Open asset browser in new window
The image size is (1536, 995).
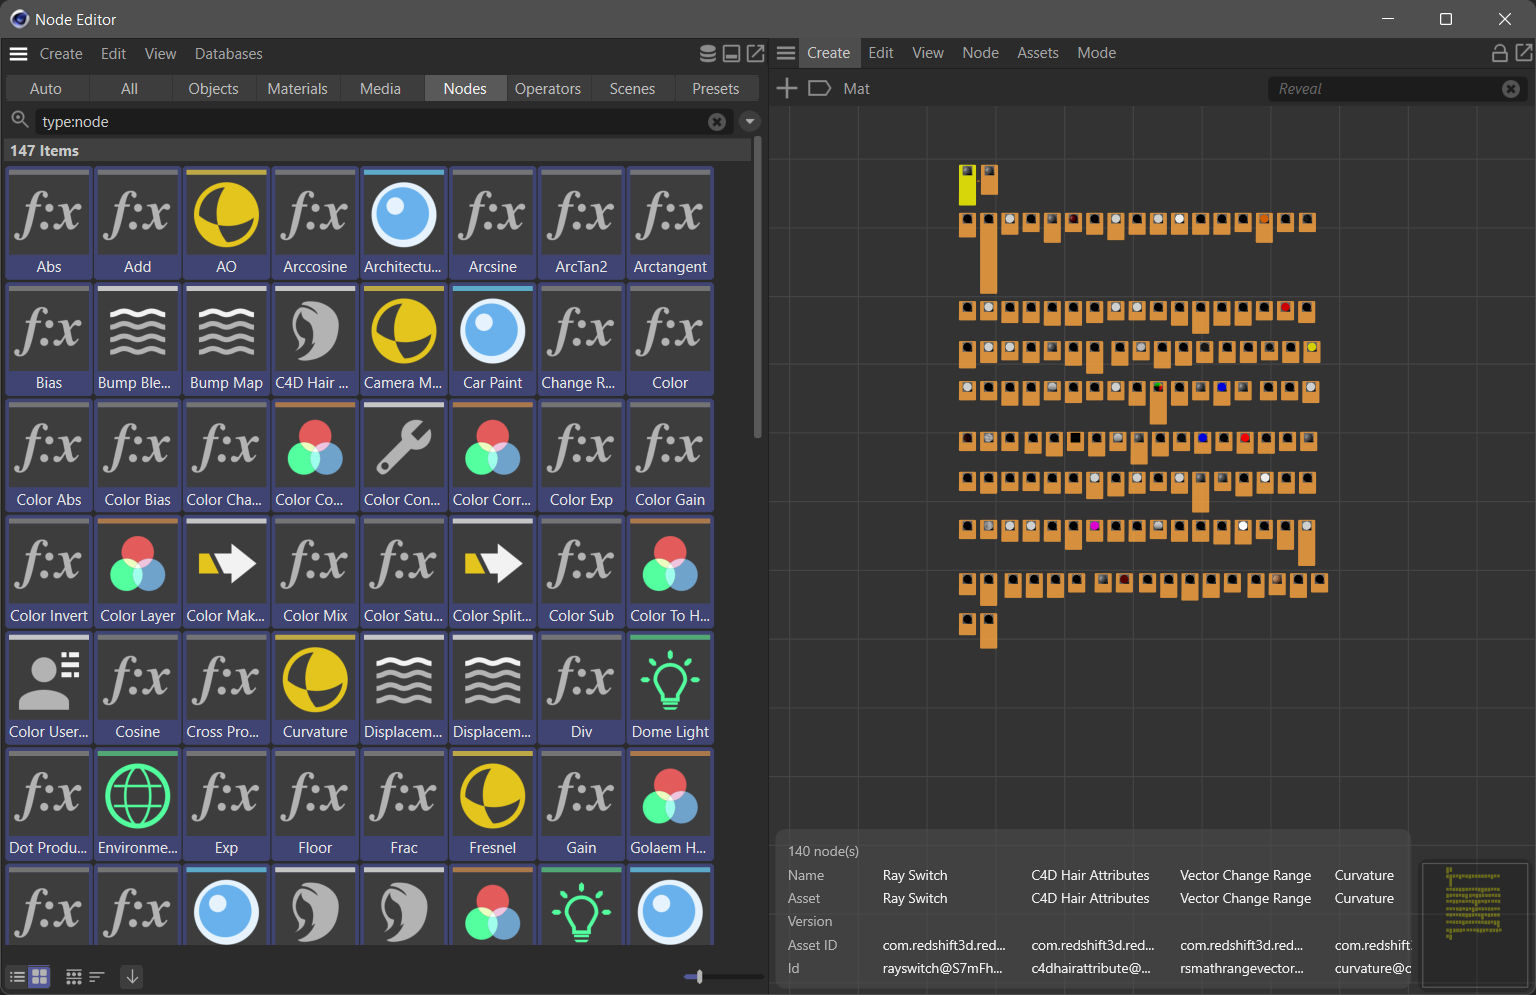[756, 54]
